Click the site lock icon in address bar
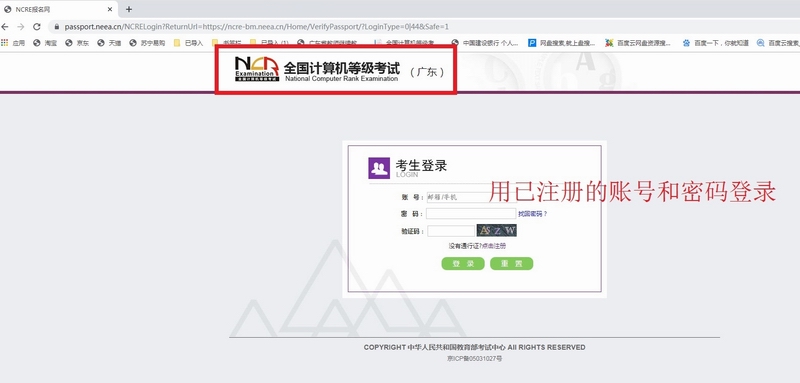 pyautogui.click(x=57, y=27)
